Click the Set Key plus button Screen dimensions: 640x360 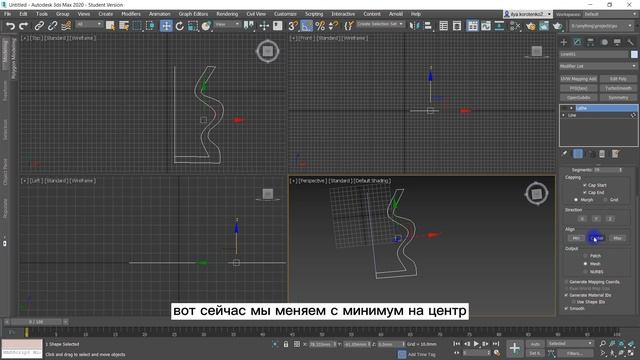pos(514,348)
